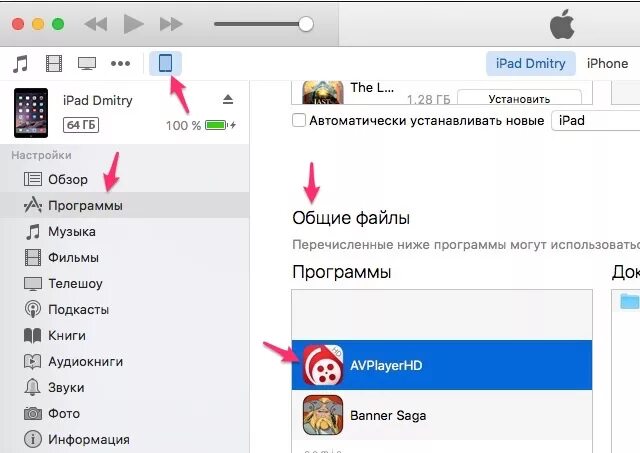
Task: Switch to the iPhone tab
Action: coord(607,63)
